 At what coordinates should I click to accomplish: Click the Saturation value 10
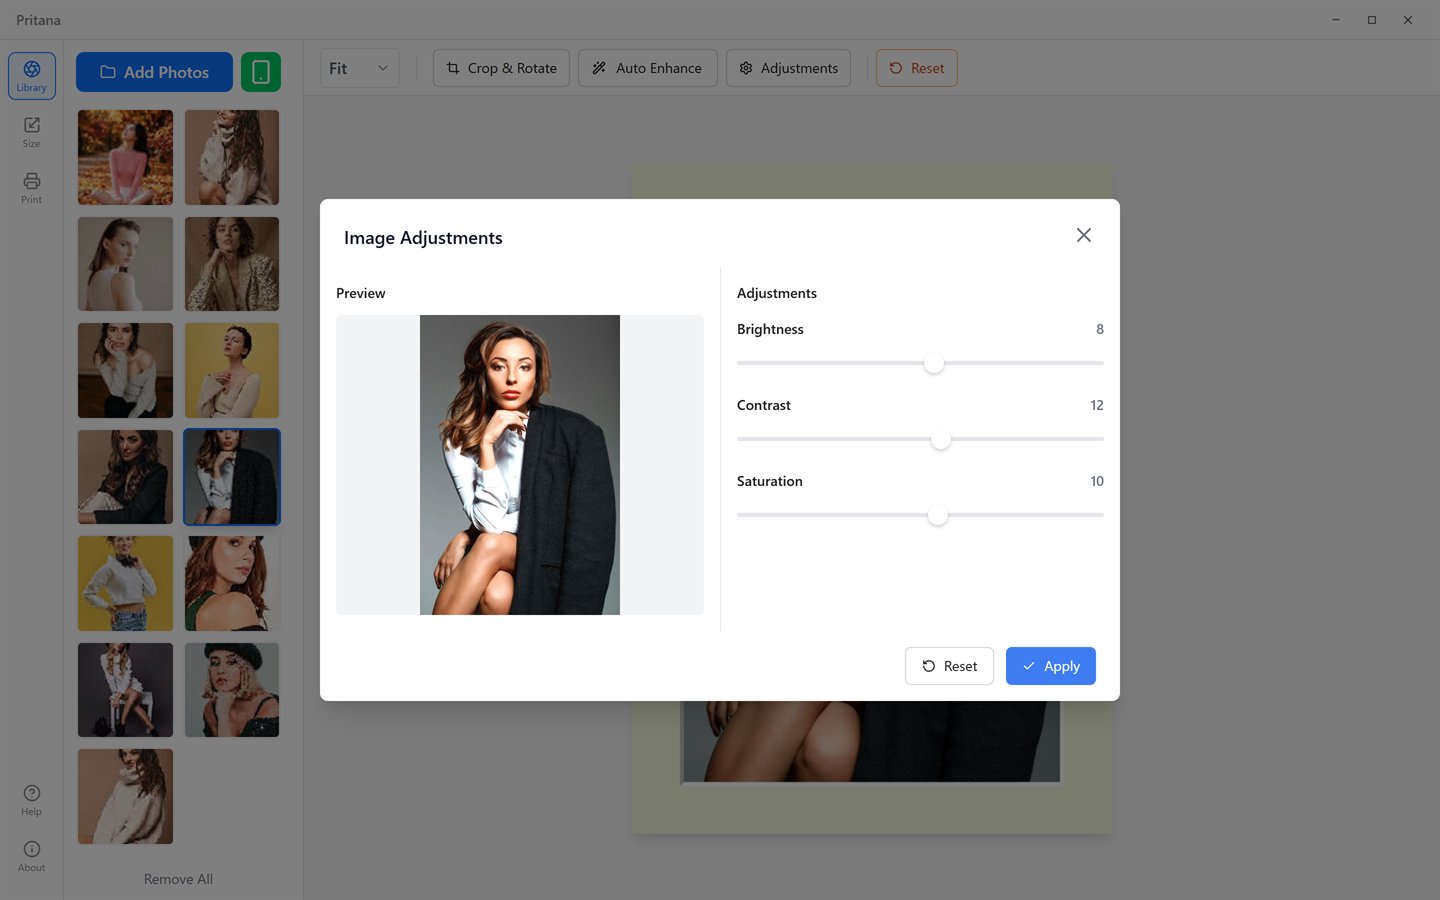pyautogui.click(x=1097, y=481)
